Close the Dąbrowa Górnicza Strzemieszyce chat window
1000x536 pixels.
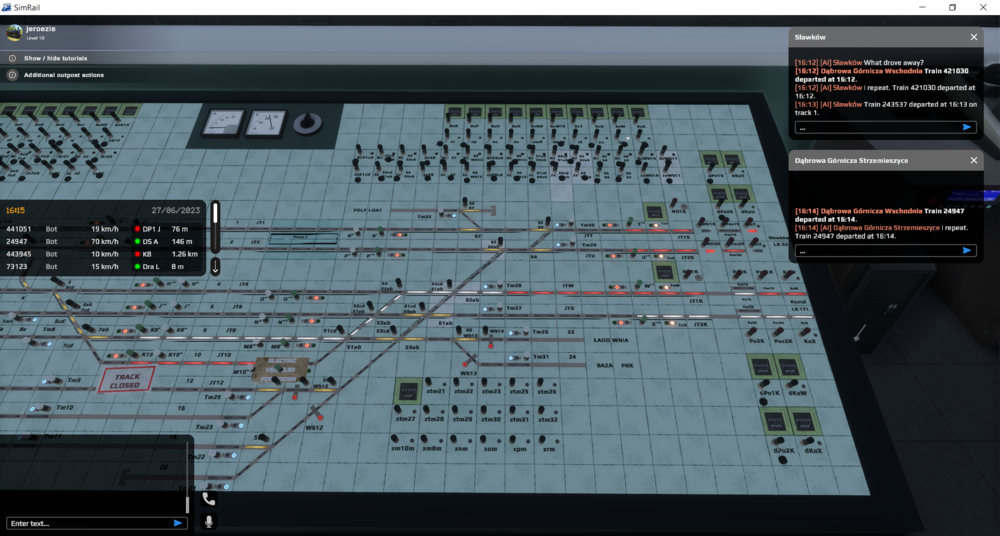[x=974, y=160]
